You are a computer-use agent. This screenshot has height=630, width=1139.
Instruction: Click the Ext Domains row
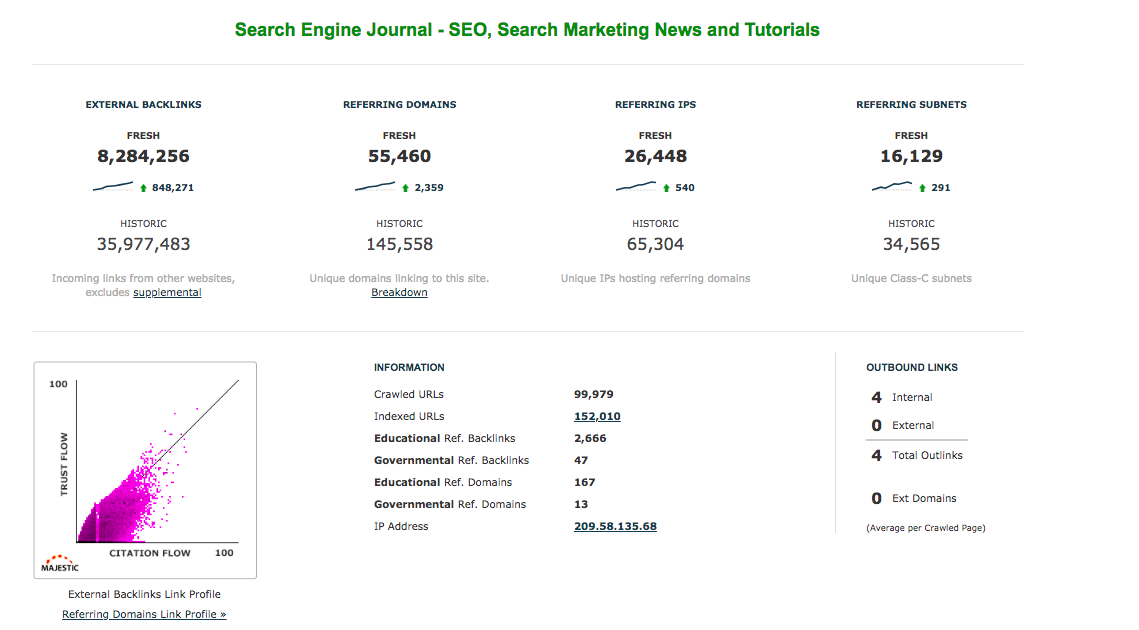tap(914, 498)
